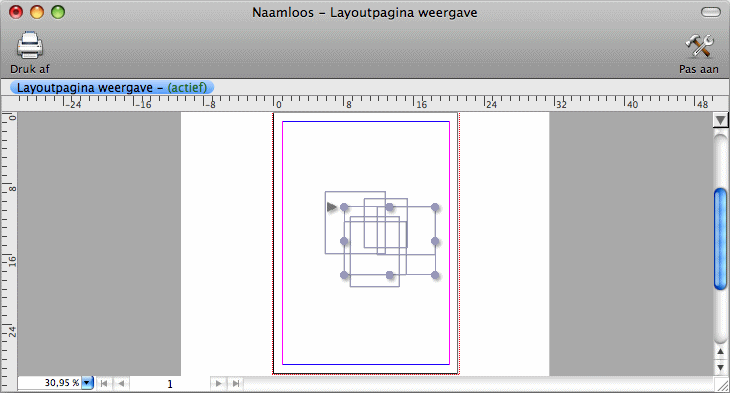
Task: Click the scroll down arrow in vertical scrollbar
Action: pos(721,367)
